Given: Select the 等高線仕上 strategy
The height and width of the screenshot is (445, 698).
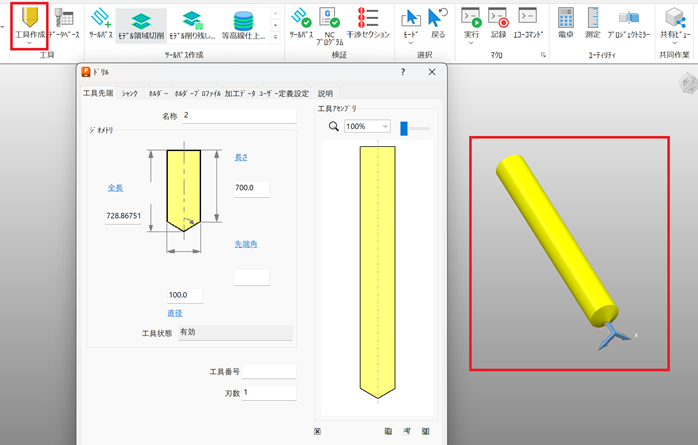Looking at the screenshot, I should pos(243,25).
